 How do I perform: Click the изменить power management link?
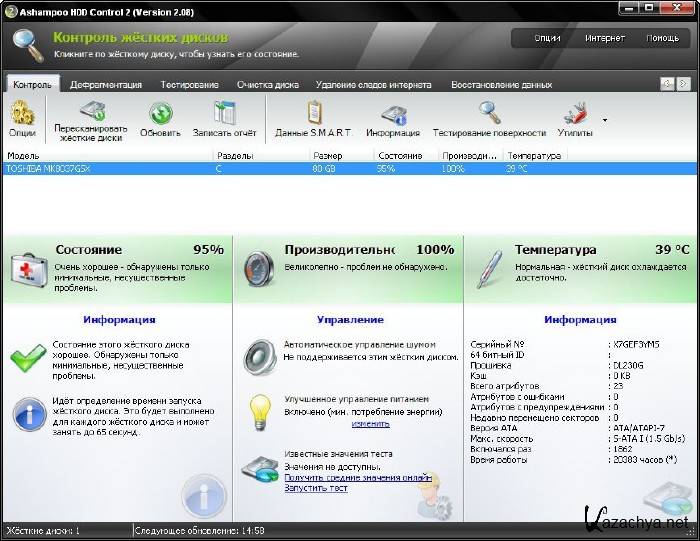point(370,424)
